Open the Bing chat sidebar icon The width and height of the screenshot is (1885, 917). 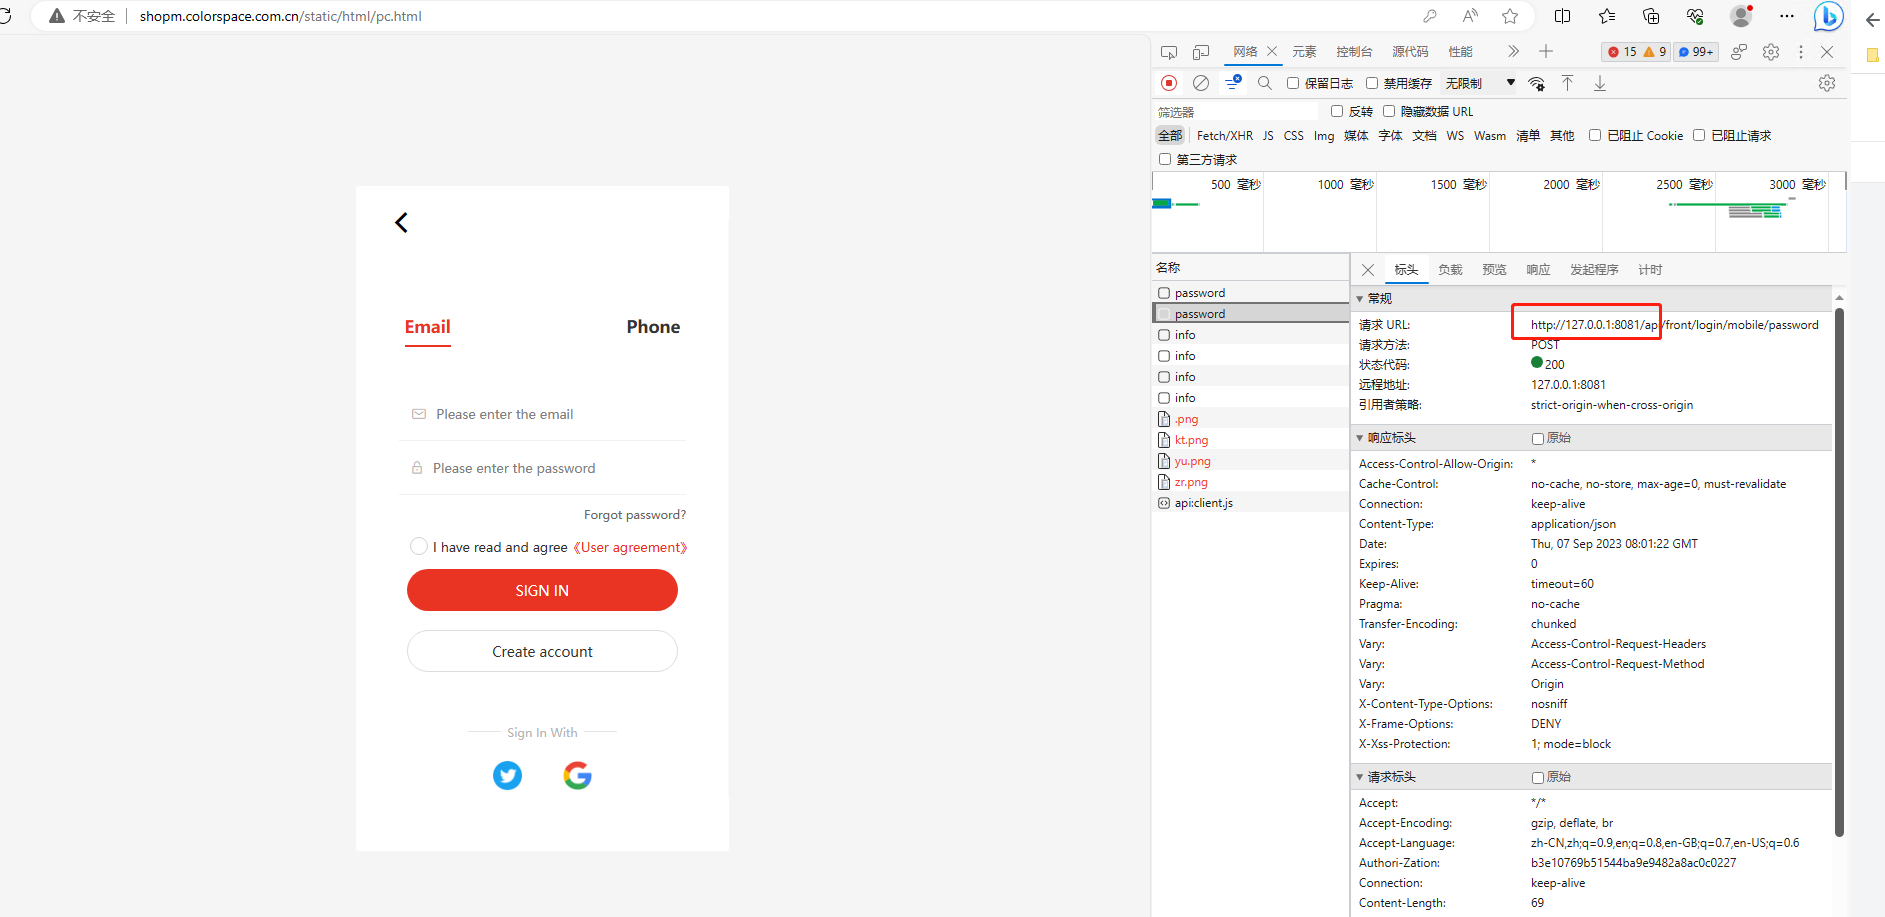coord(1828,16)
